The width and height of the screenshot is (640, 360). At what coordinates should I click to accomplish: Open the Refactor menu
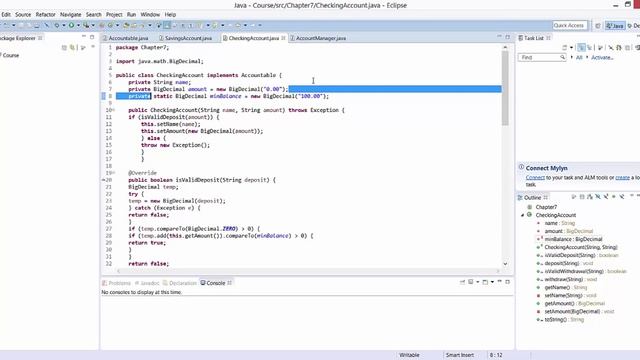click(45, 14)
